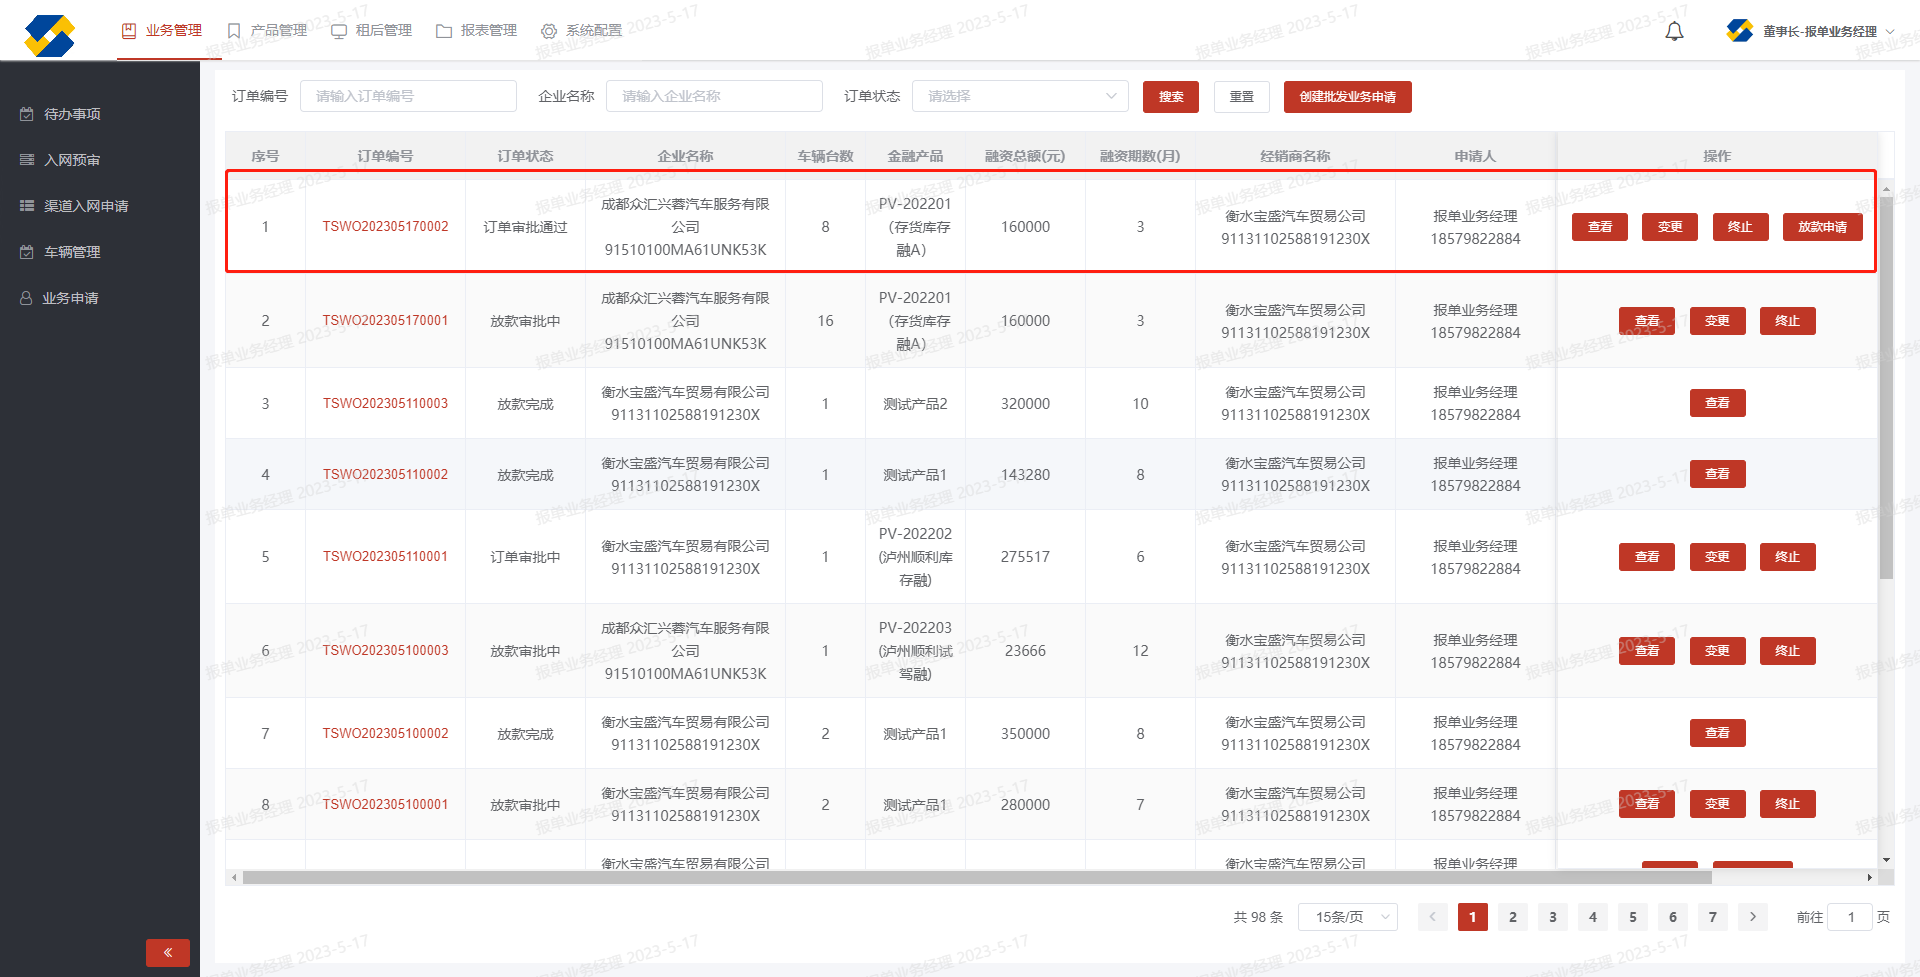The image size is (1920, 977).
Task: Click the company logo icon
Action: pyautogui.click(x=50, y=35)
